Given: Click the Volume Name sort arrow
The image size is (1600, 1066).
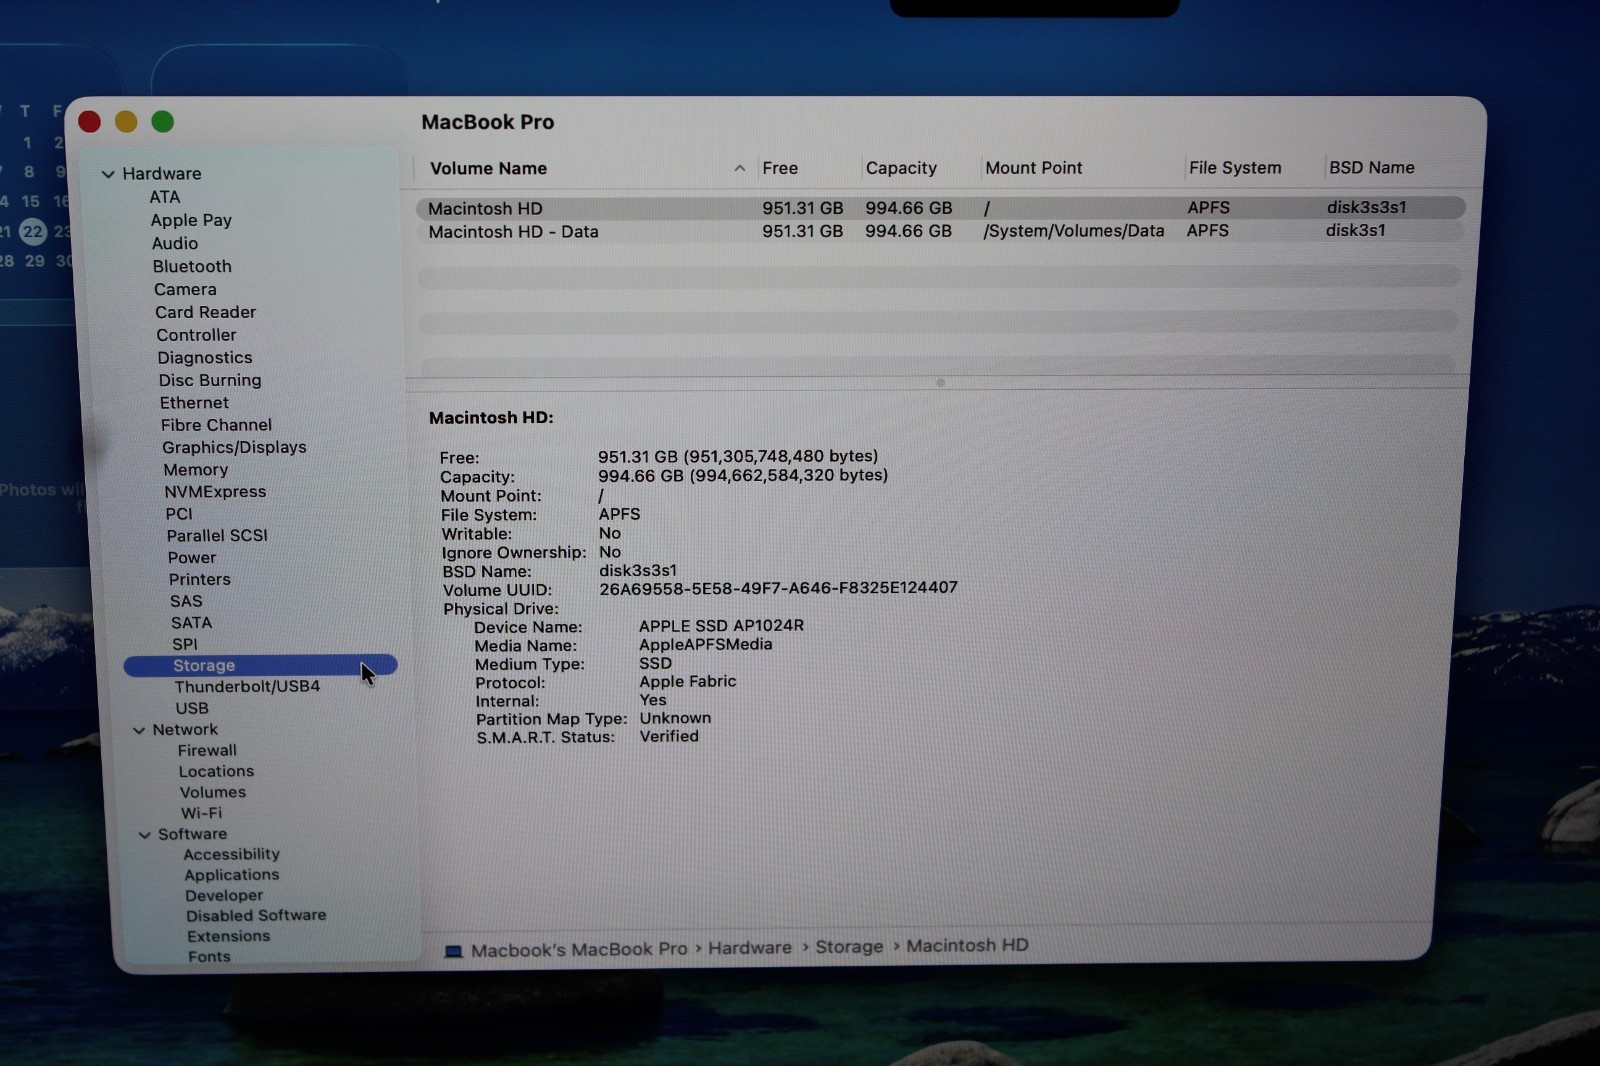Looking at the screenshot, I should tap(739, 168).
